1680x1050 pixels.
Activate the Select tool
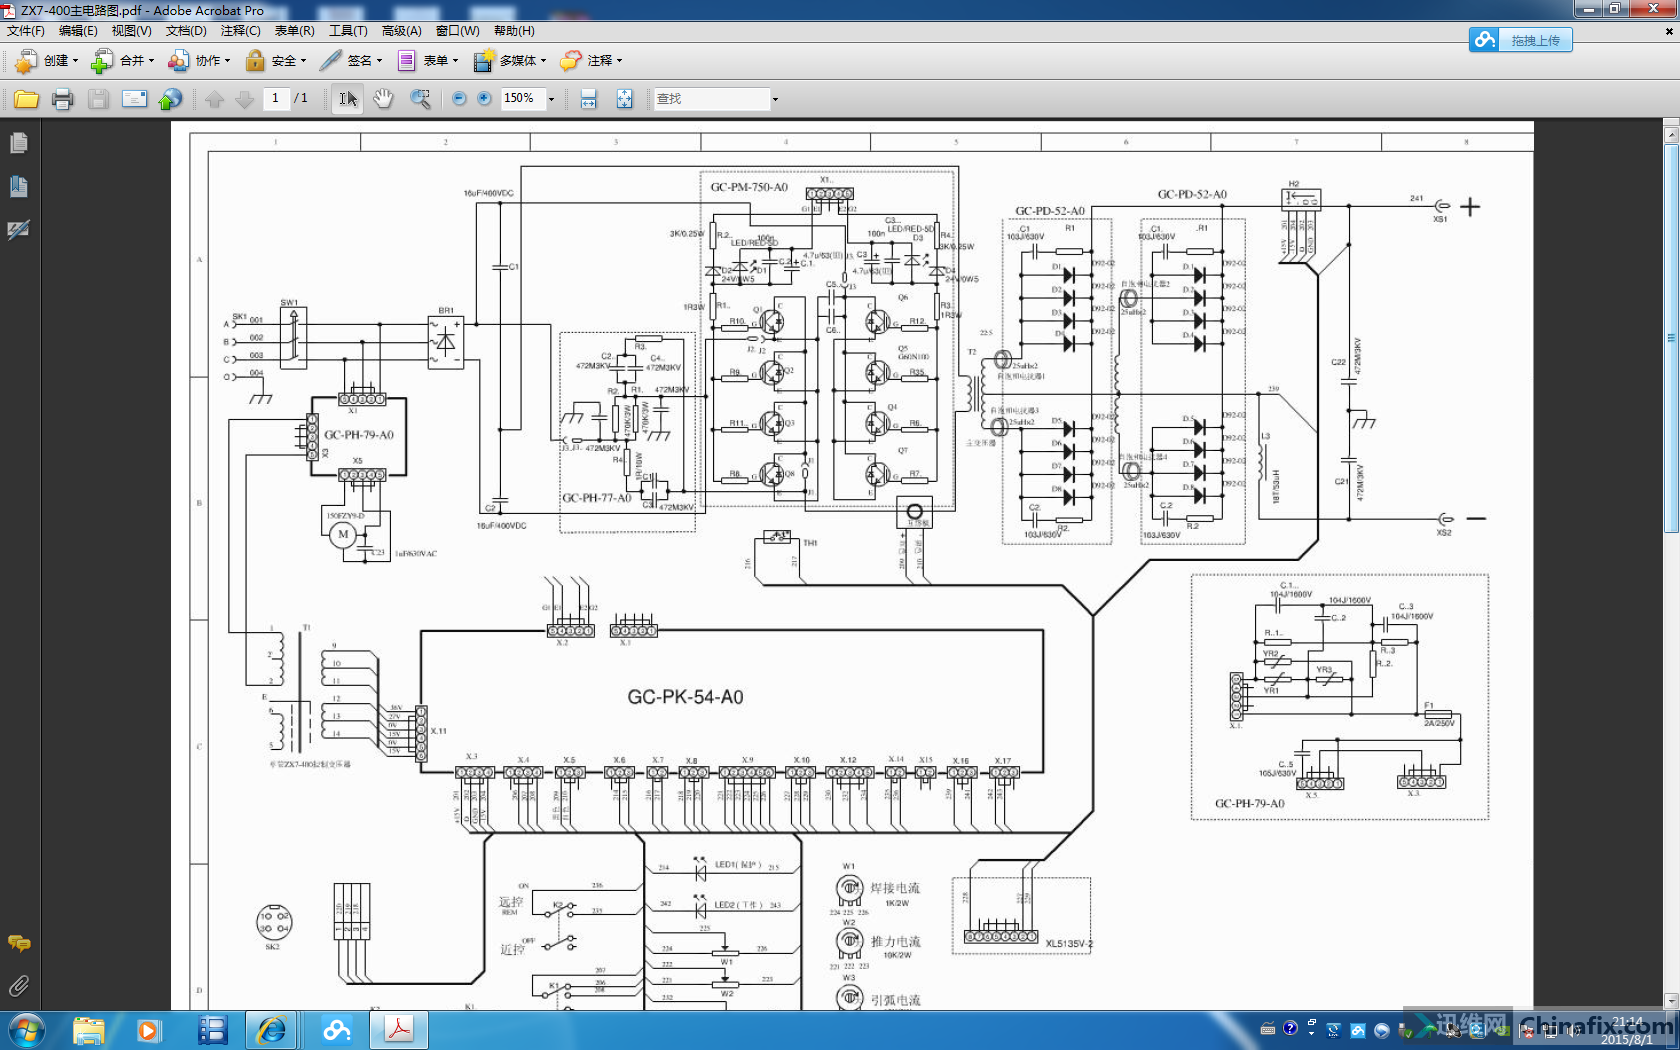(347, 99)
